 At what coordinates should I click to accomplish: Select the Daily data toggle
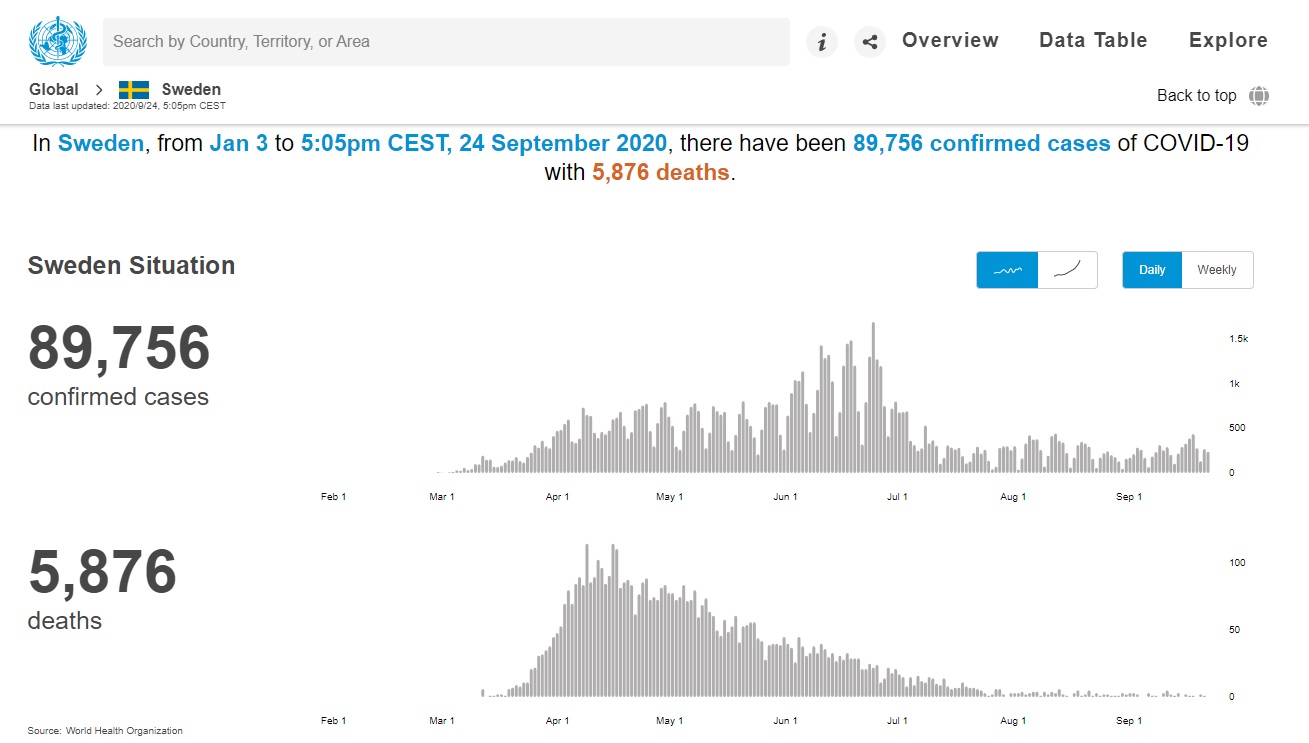coord(1152,270)
